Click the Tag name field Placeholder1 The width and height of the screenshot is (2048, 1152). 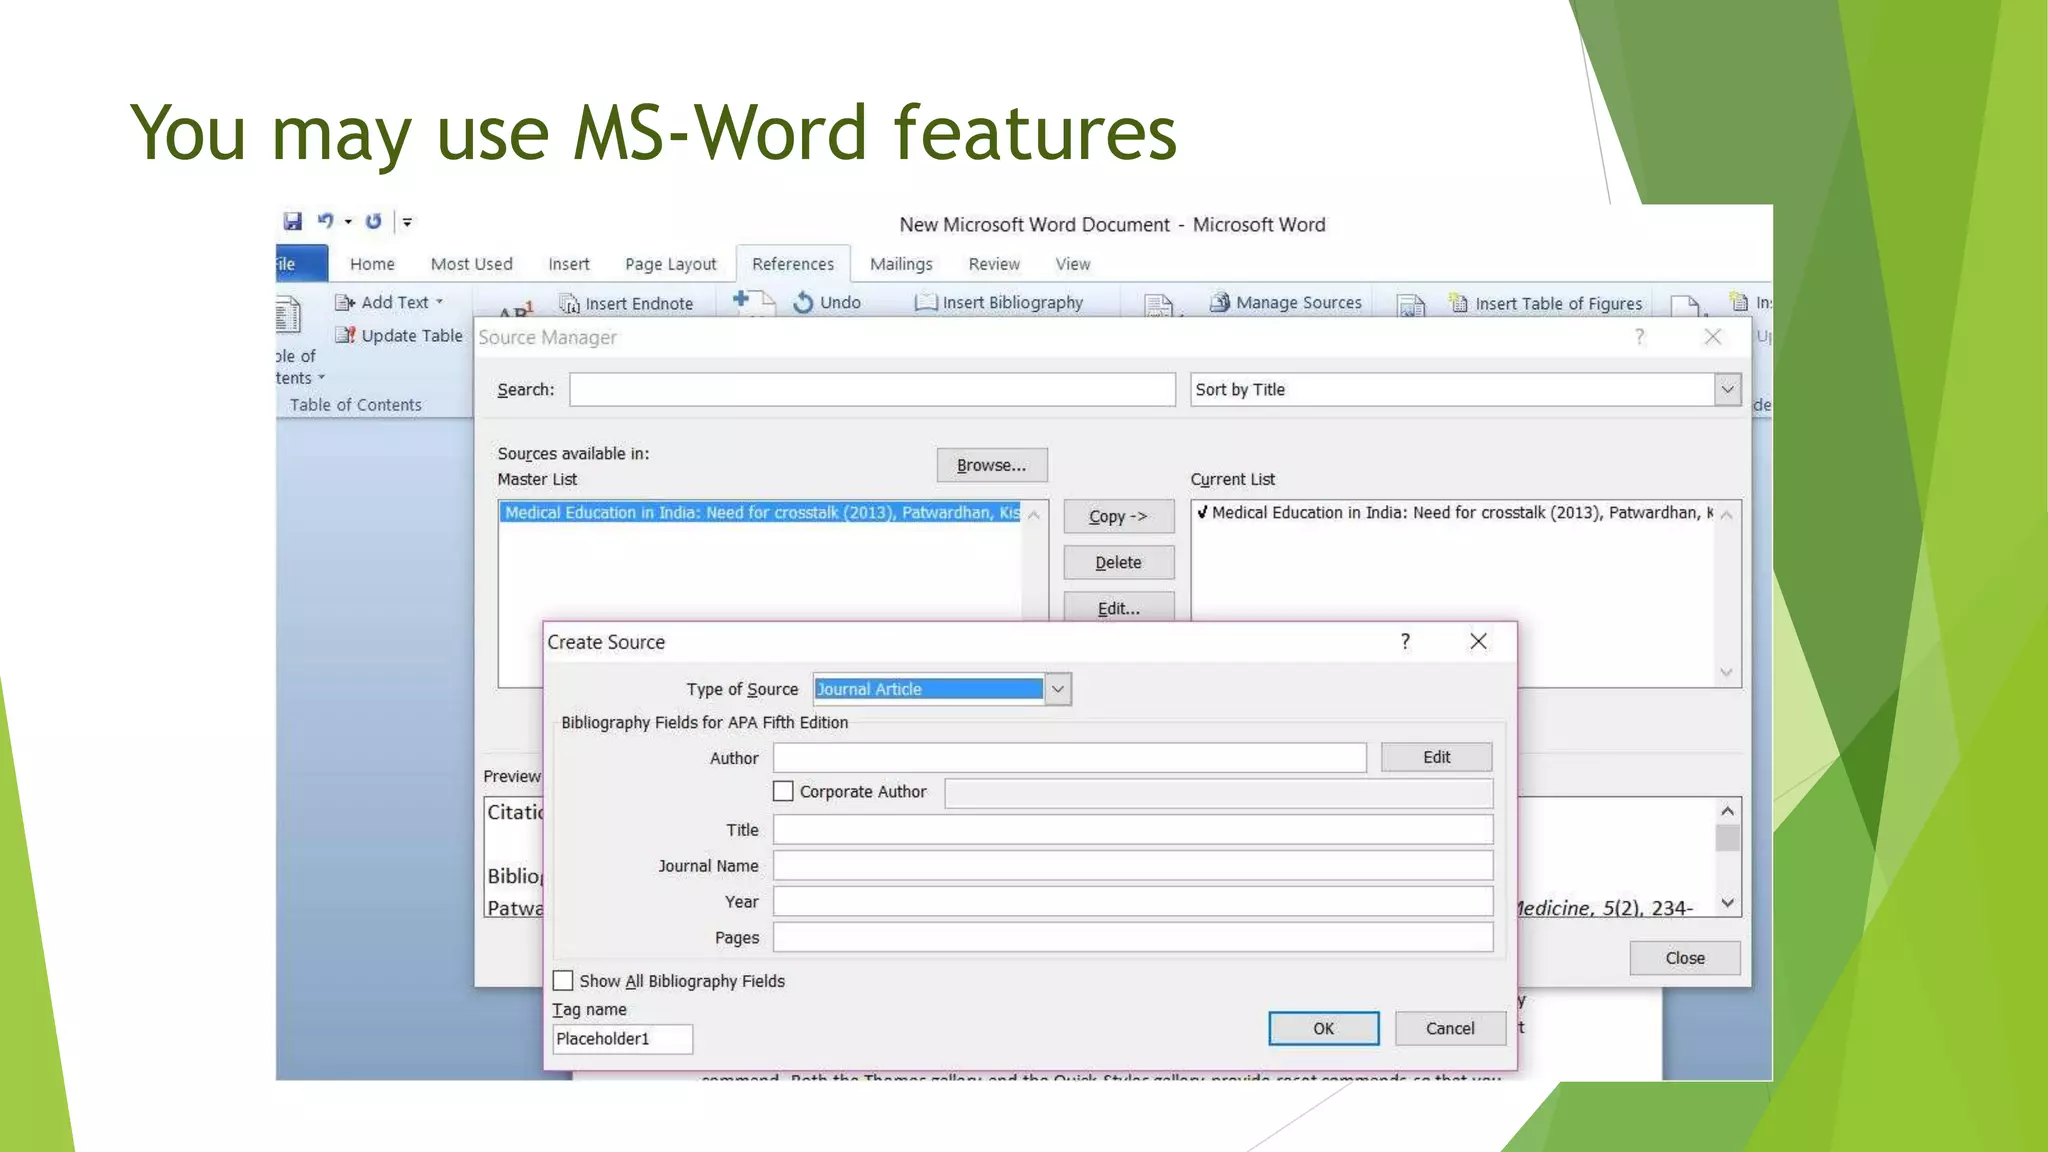click(622, 1039)
